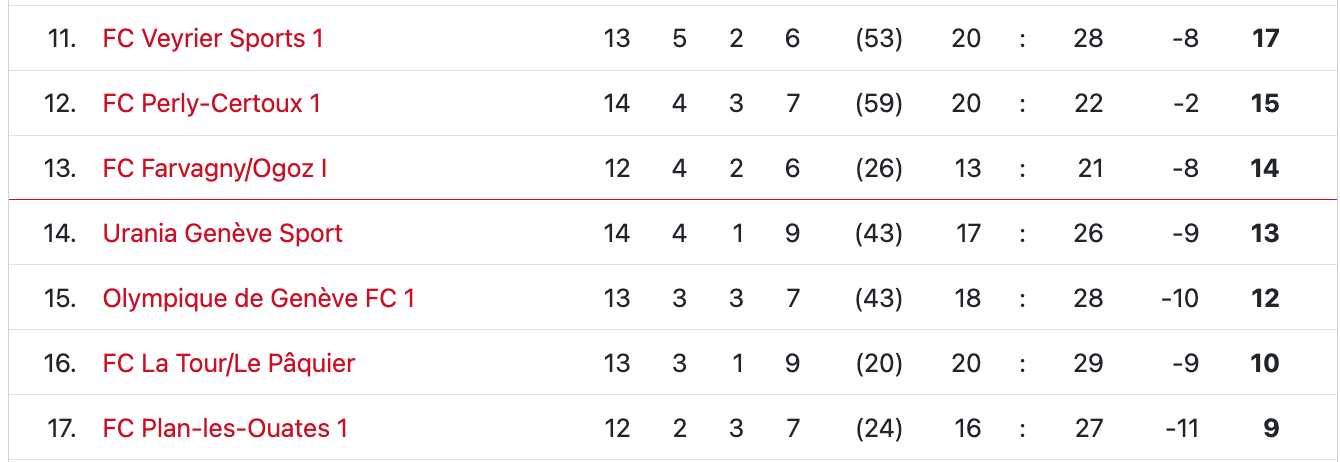Open Urania Genève Sport team page

[x=222, y=233]
